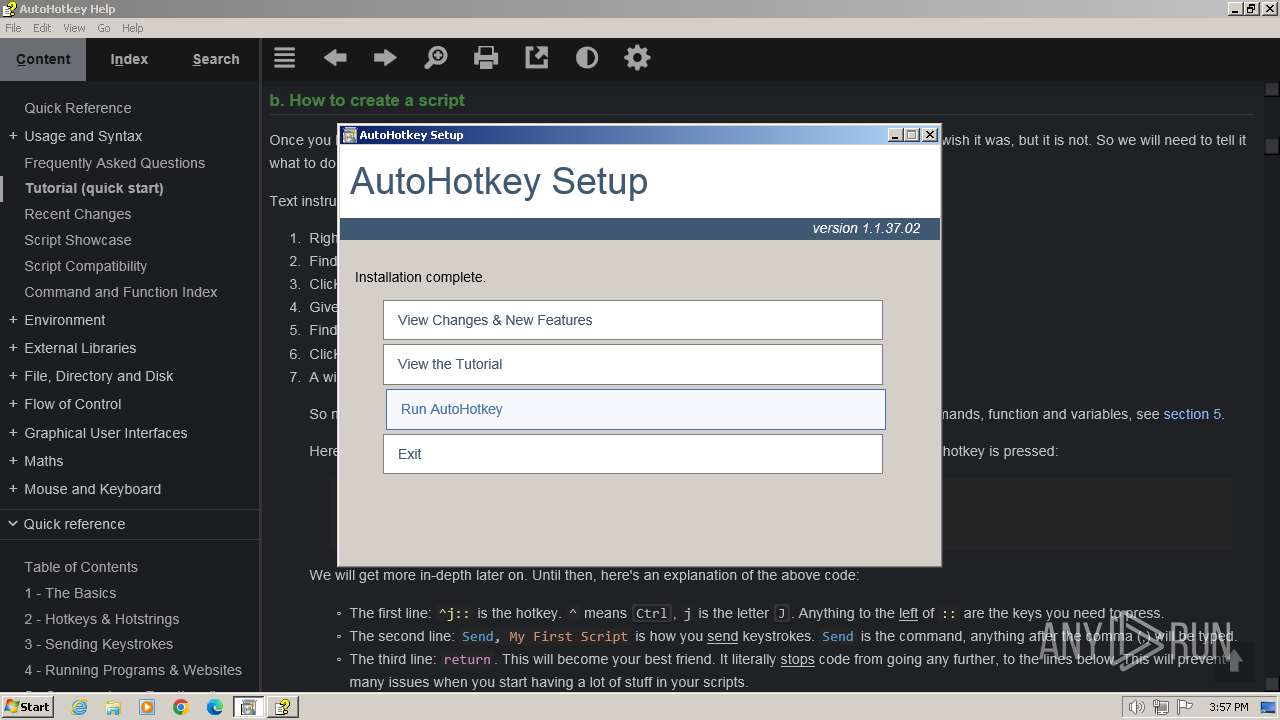This screenshot has height=720, width=1280.
Task: Open Frequently Asked Questions
Action: pos(115,163)
